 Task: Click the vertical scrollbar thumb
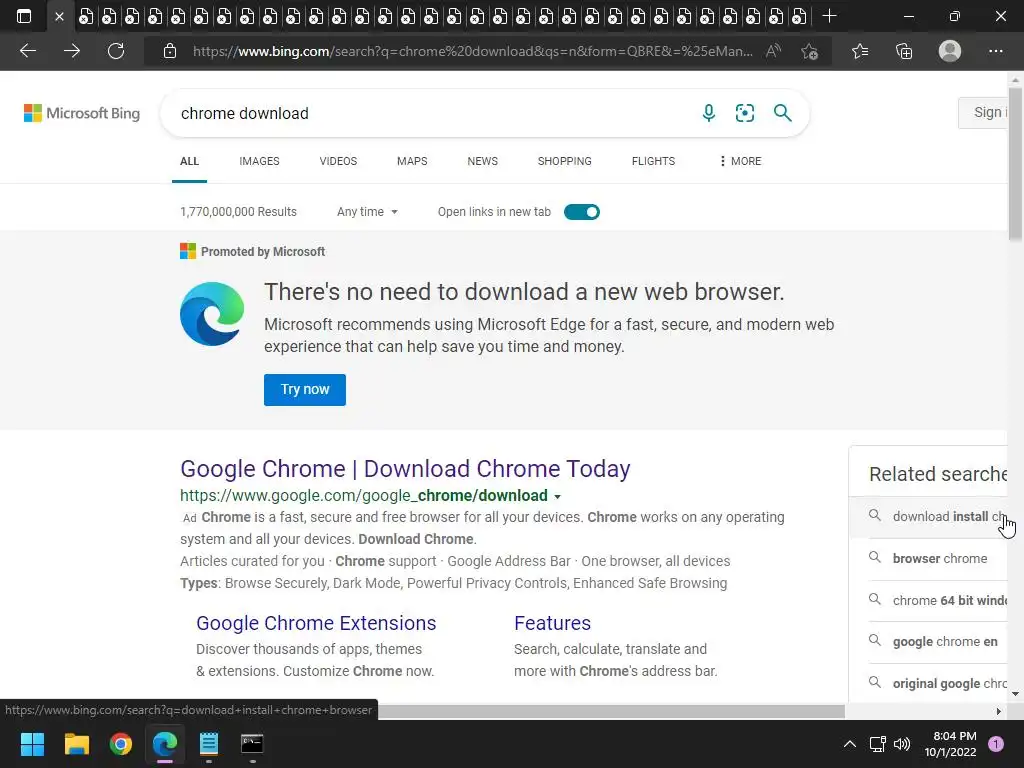[1016, 165]
